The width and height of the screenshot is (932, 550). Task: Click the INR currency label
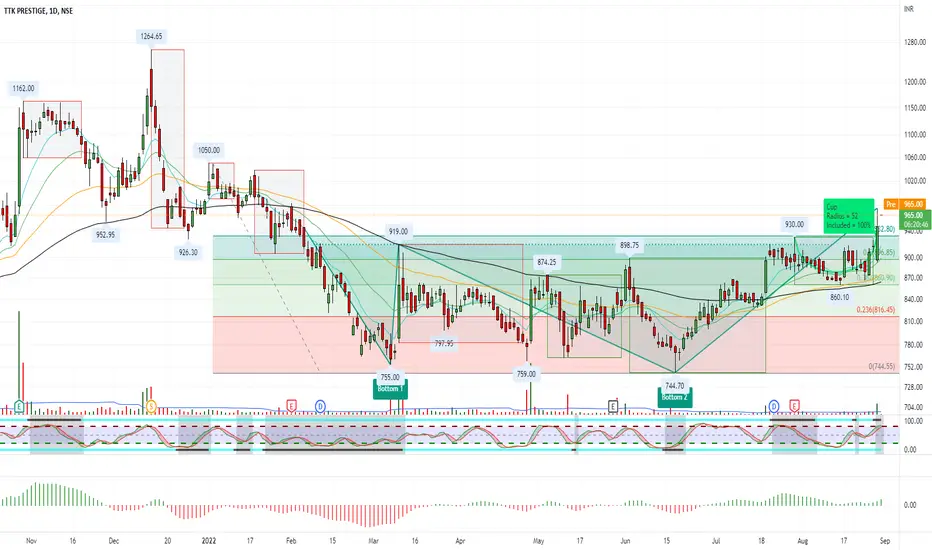coord(909,9)
